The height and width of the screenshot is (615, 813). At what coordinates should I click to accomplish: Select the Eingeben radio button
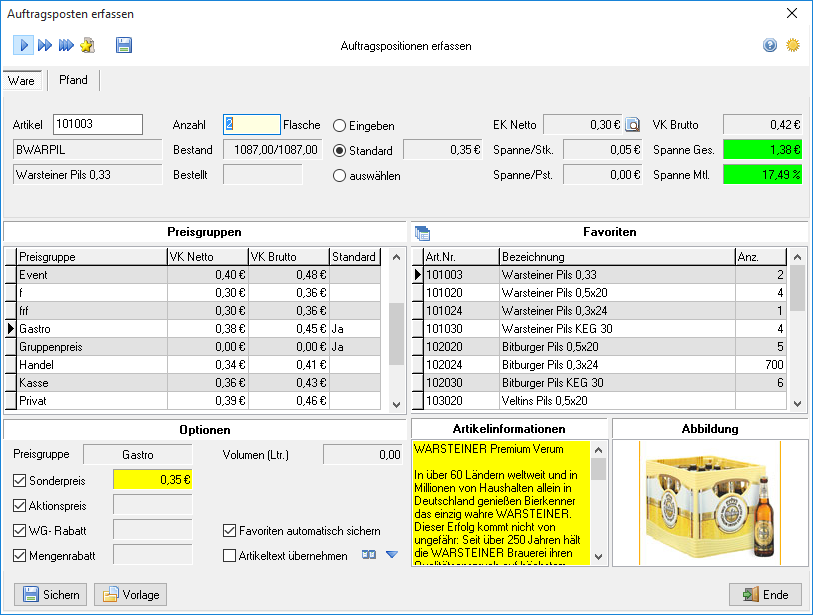click(x=339, y=125)
